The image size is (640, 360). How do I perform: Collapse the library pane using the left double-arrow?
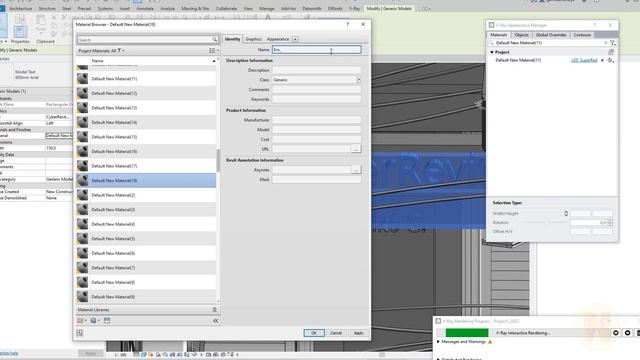pos(216,321)
